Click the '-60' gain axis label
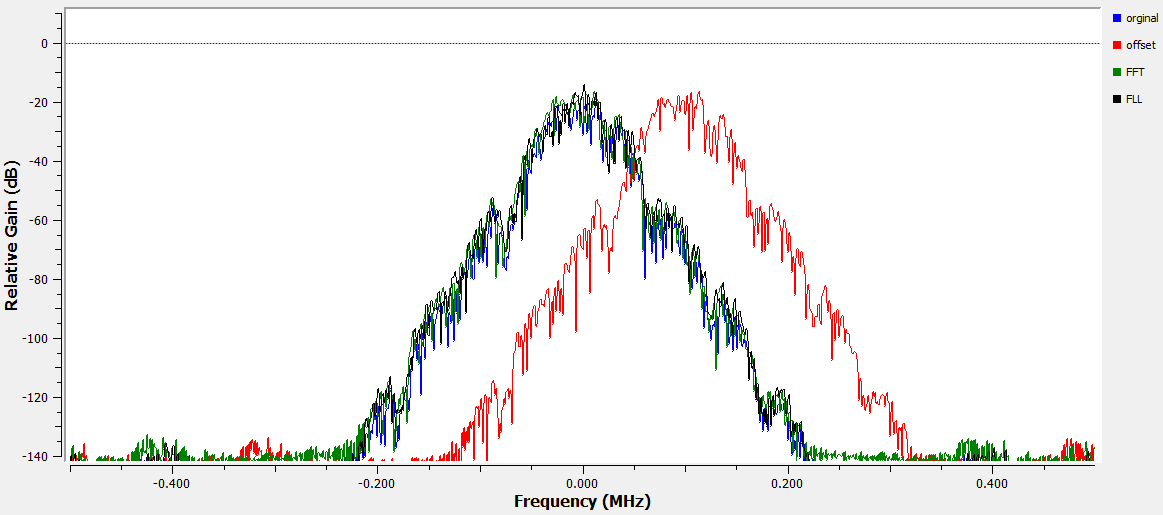Screen dimensions: 1163x515 (x=39, y=220)
